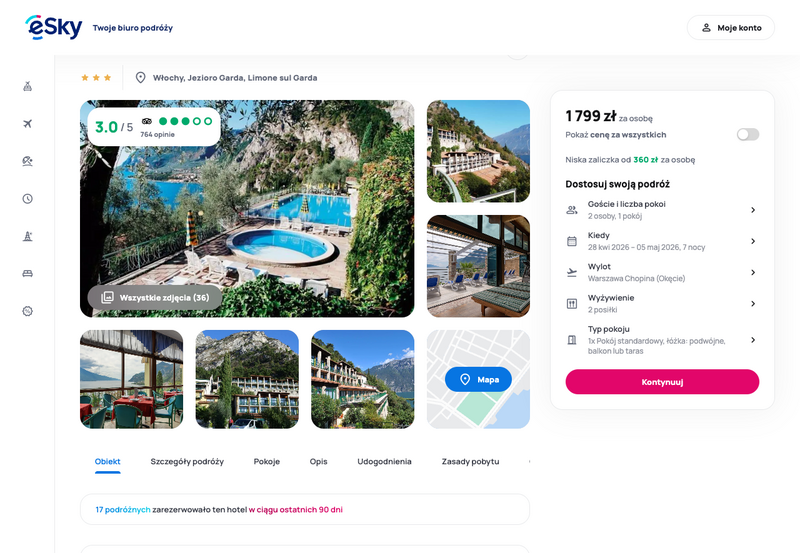
Task: Open the last minute clock sidebar icon
Action: (28, 198)
